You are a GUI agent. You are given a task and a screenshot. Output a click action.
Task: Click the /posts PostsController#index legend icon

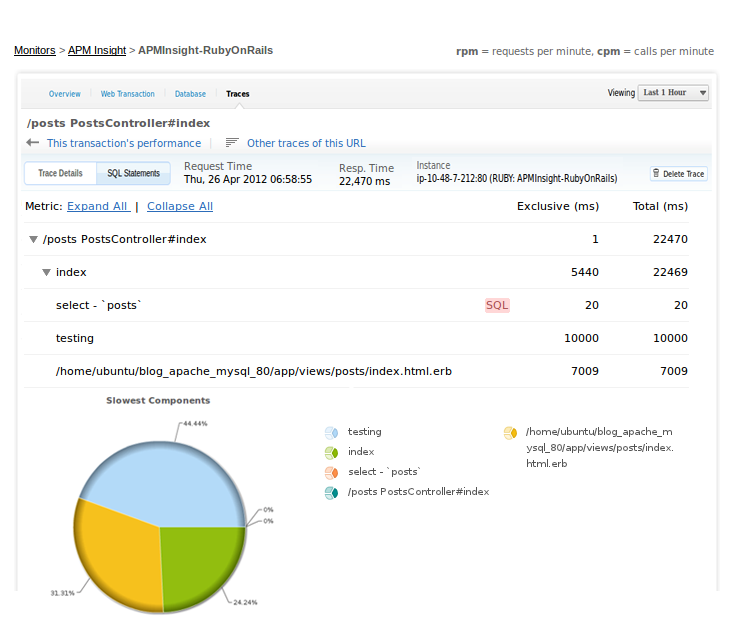click(x=331, y=493)
